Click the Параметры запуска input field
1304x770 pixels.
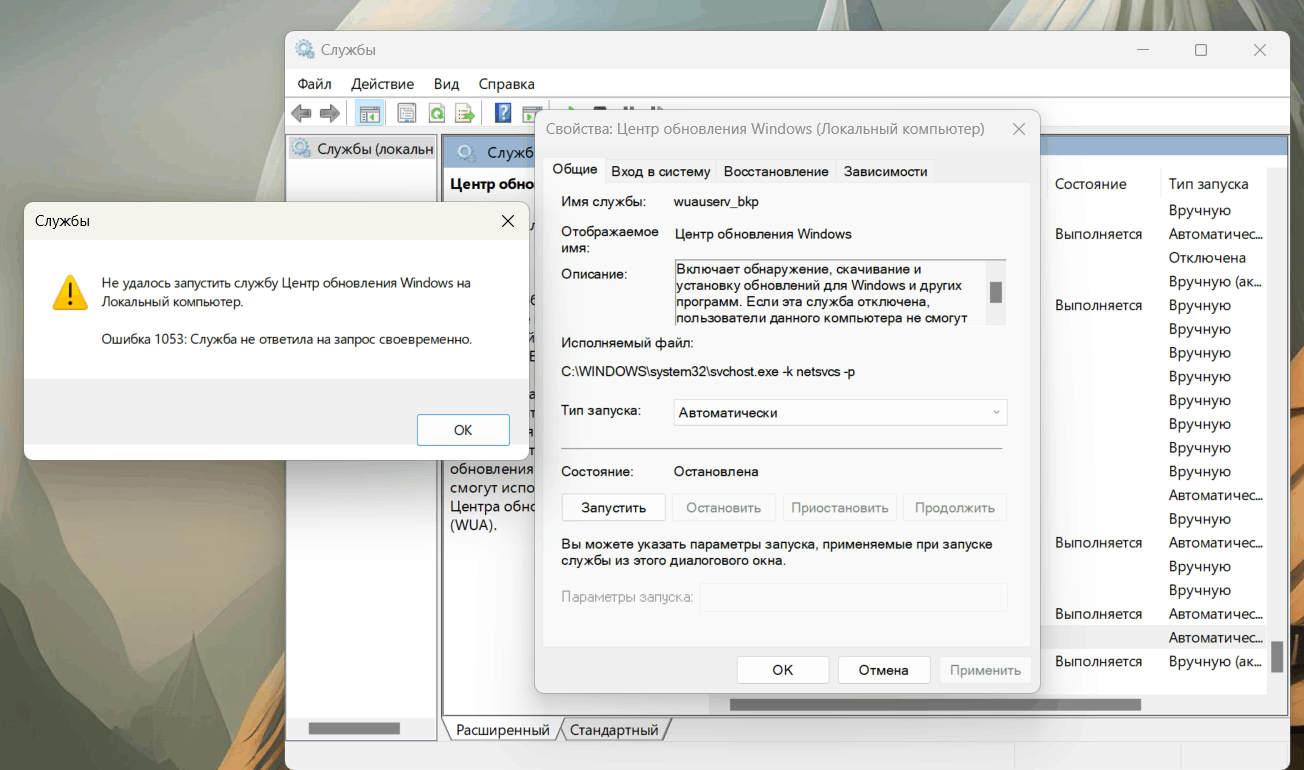tap(853, 597)
